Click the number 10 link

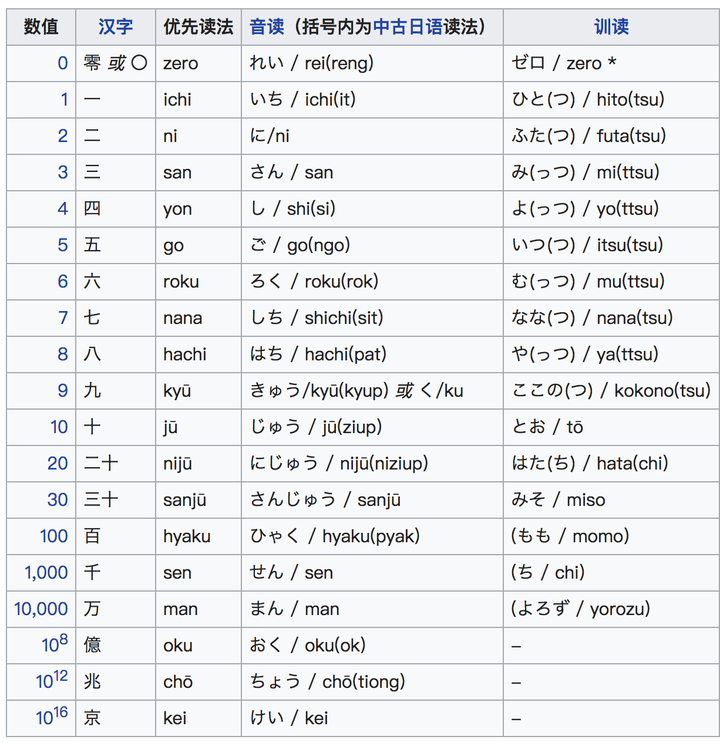(59, 427)
